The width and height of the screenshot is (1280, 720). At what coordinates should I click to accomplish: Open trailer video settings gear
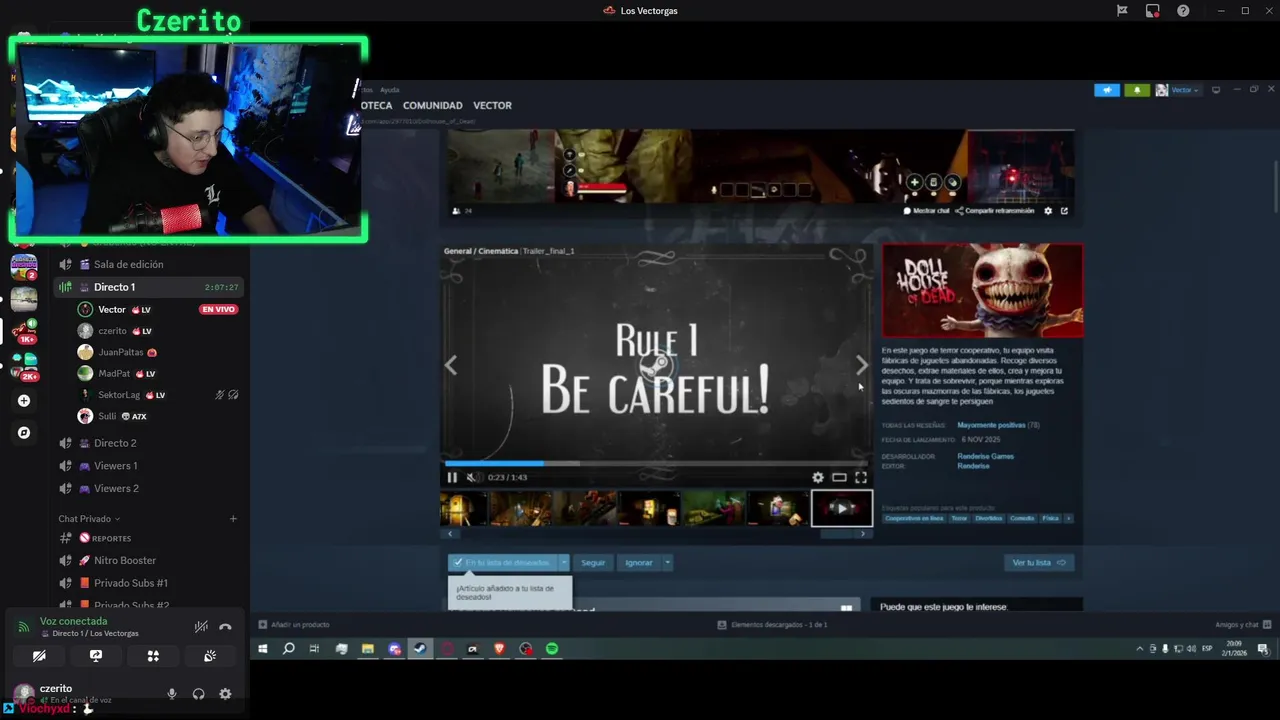[x=818, y=477]
